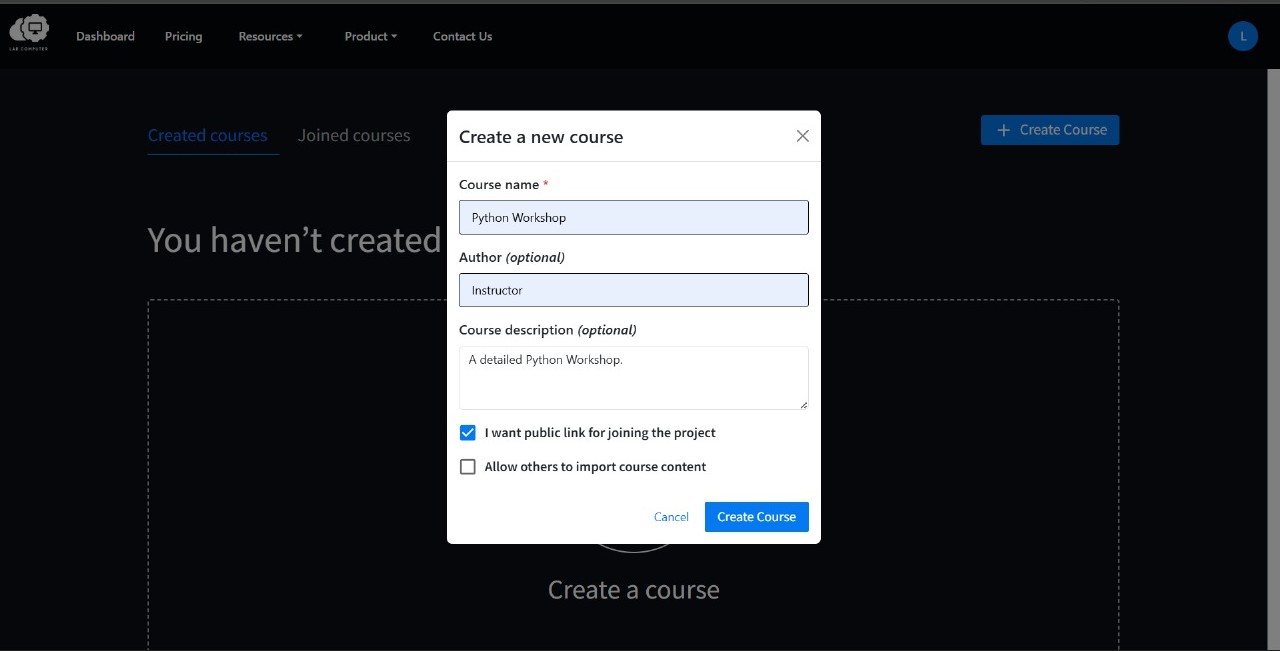Open the Contact Us page
Screen dimensions: 1280x651
(462, 36)
